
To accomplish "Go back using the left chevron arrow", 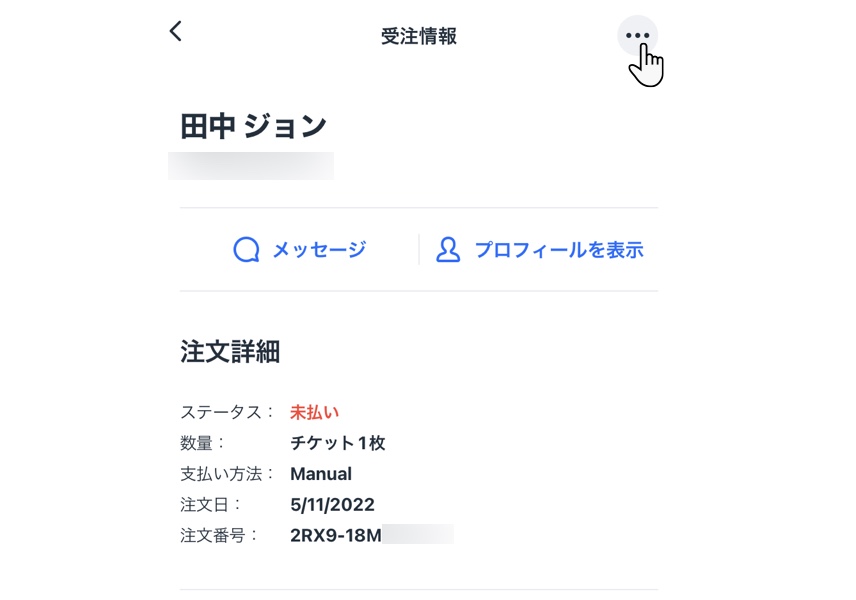I will (176, 31).
